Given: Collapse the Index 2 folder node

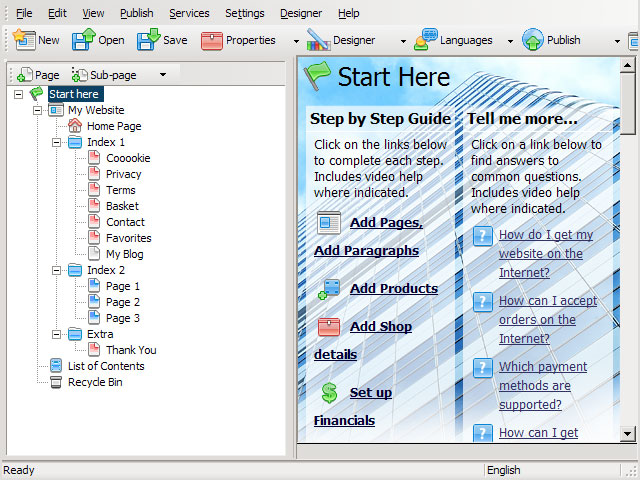Looking at the screenshot, I should [x=56, y=270].
